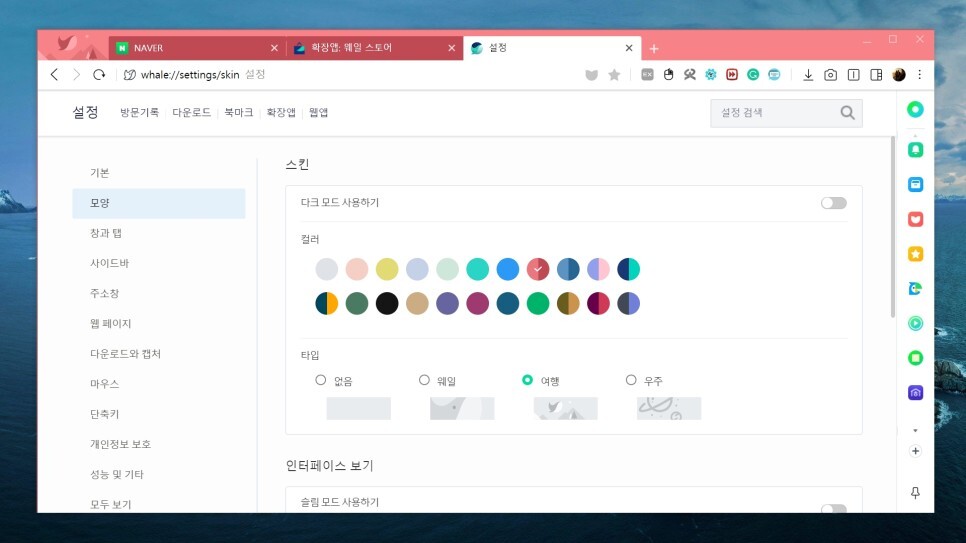Open the blue calendar sidebar icon

pos(915,184)
